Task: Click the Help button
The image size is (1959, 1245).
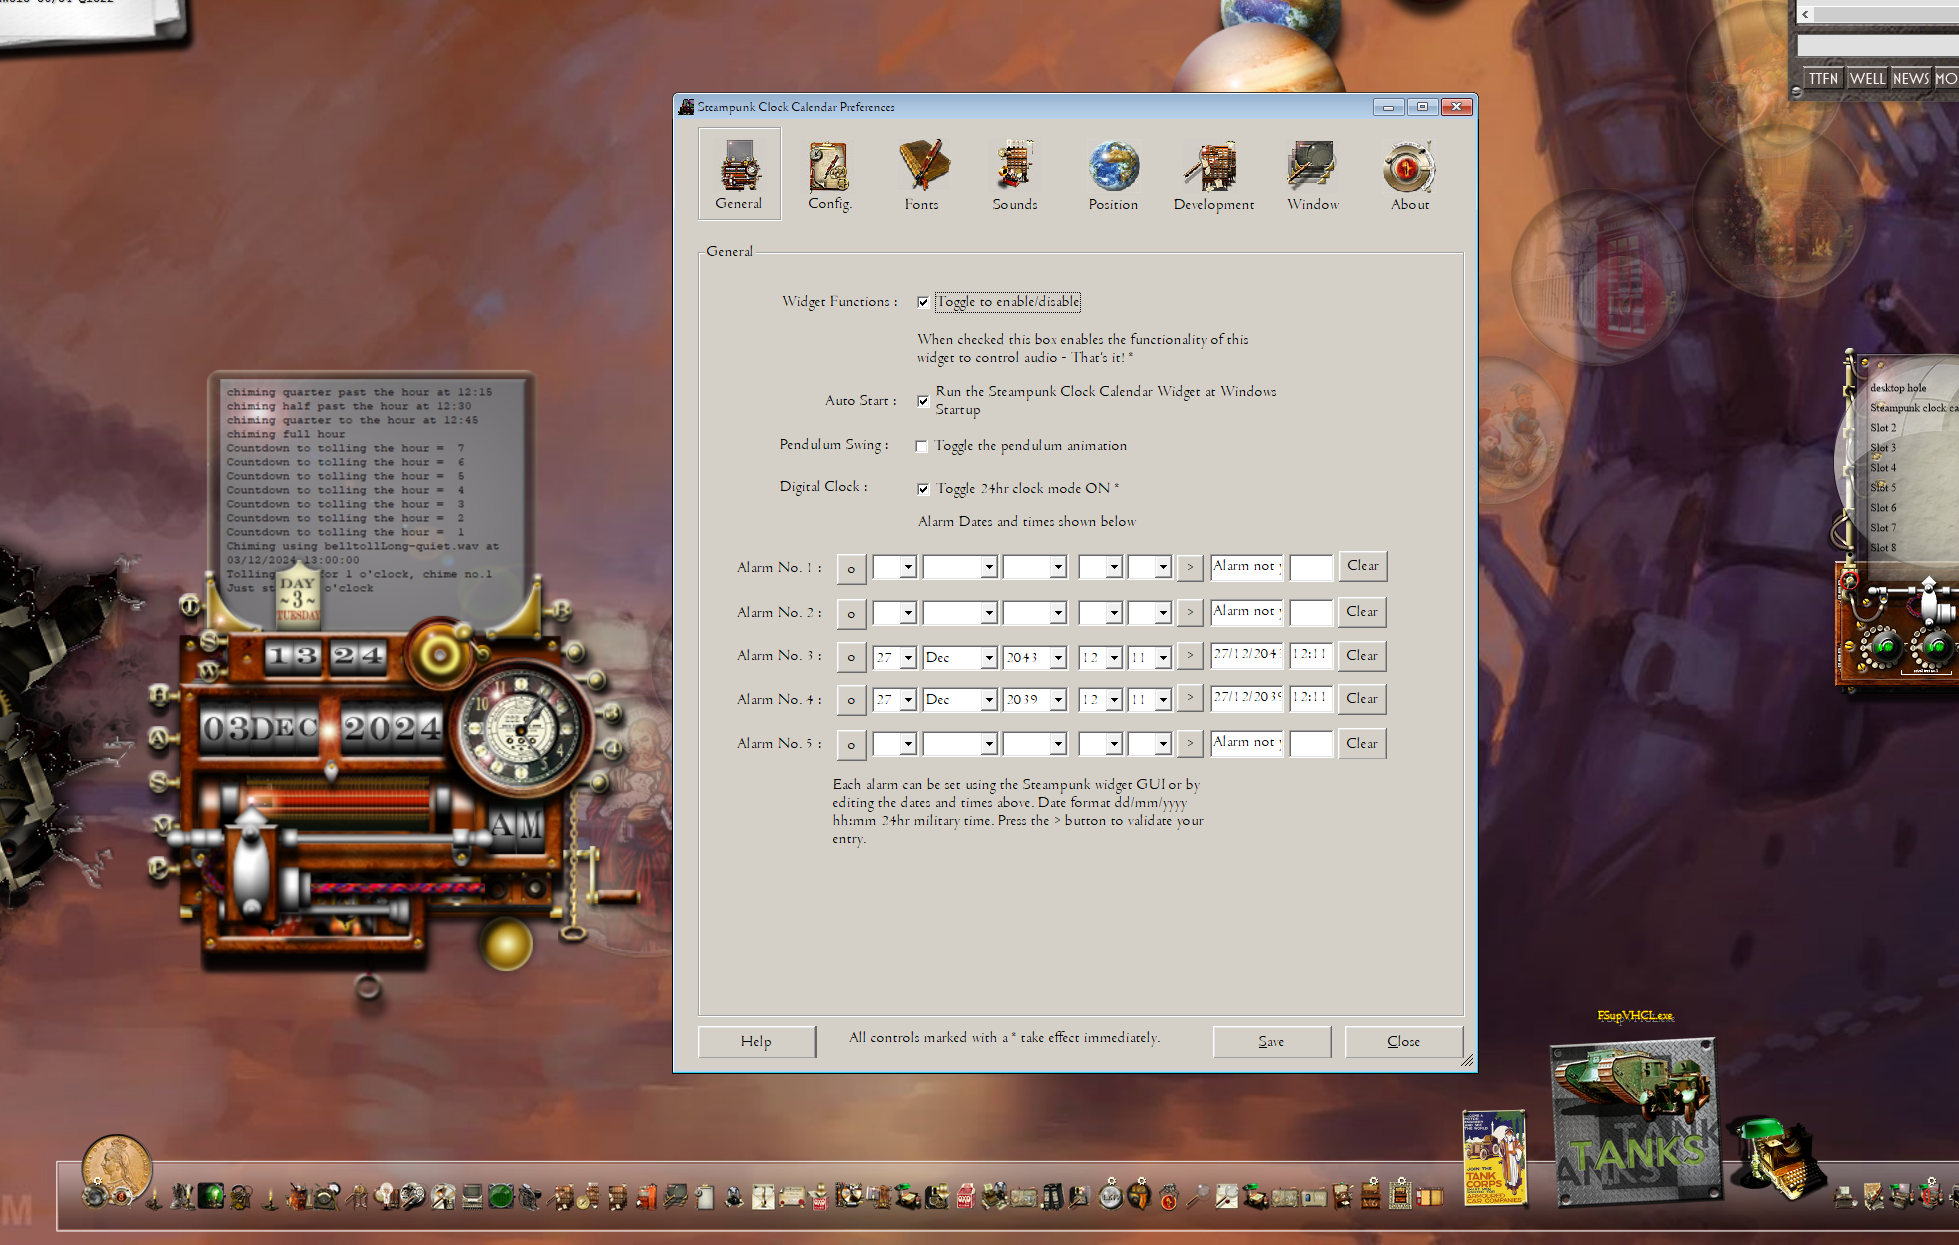Action: tap(756, 1041)
